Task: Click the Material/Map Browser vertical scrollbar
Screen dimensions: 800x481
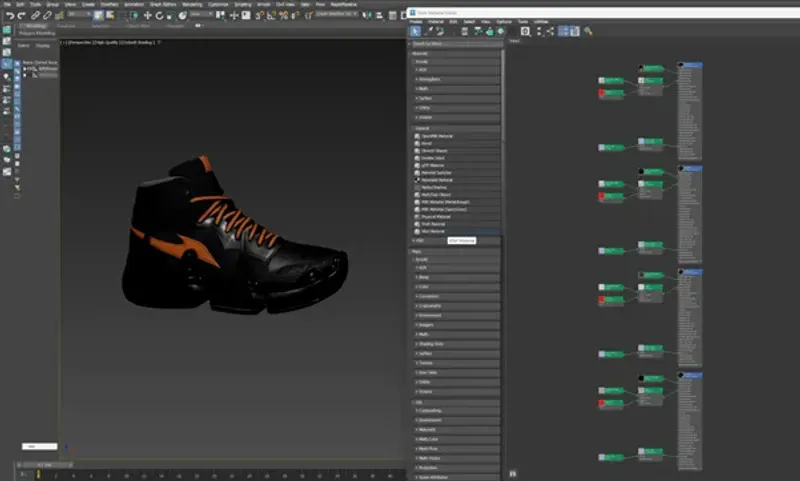Action: pos(503,94)
